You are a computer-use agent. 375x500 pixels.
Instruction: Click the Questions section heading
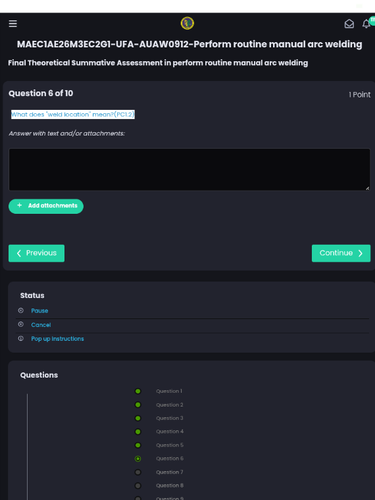[x=39, y=375]
